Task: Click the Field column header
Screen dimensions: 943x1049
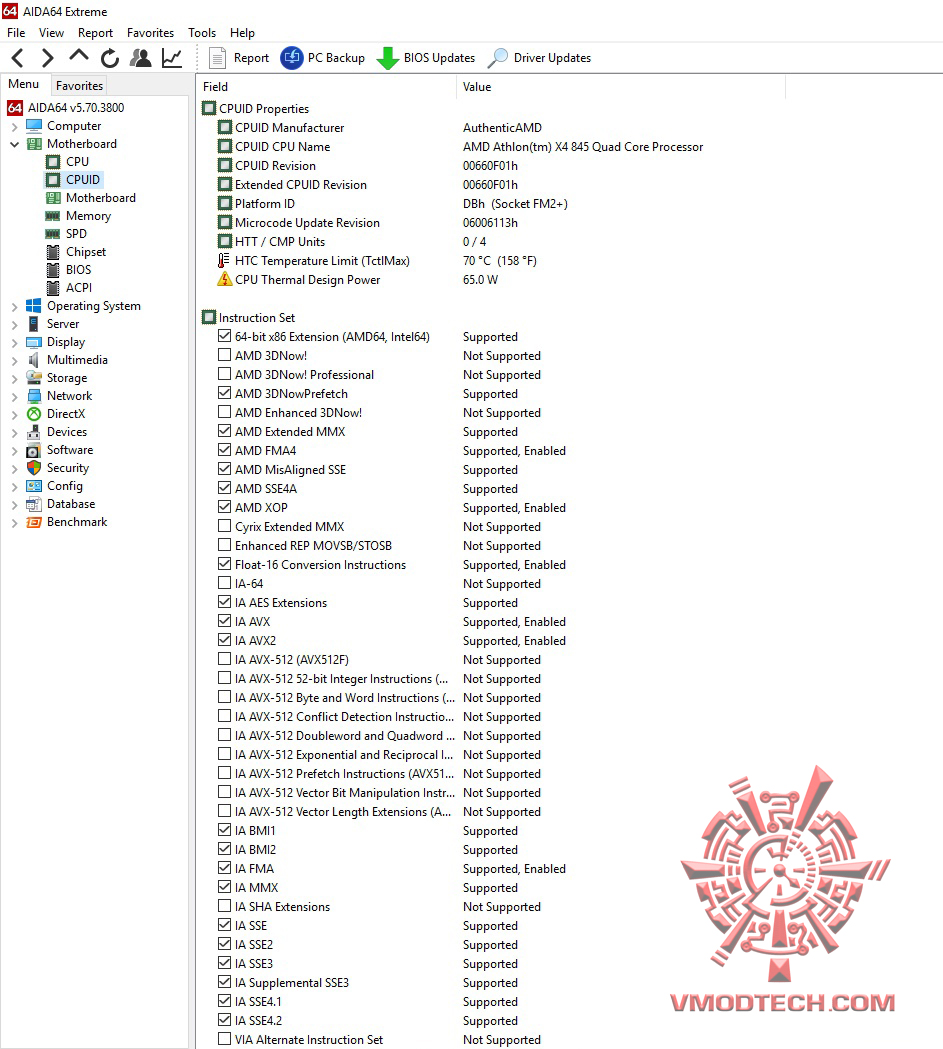Action: coord(327,87)
